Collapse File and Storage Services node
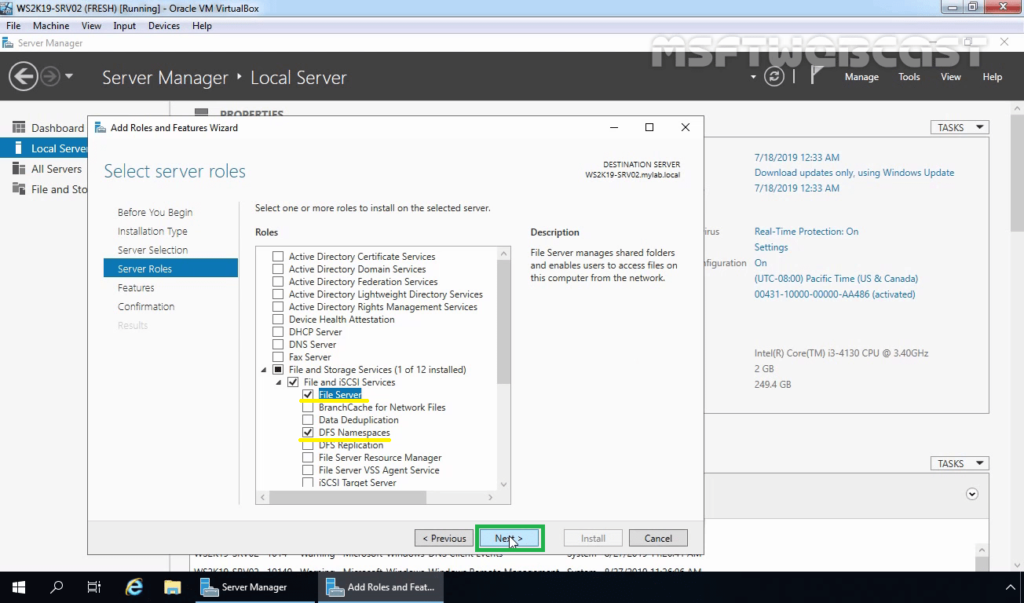This screenshot has width=1024, height=603. pyautogui.click(x=264, y=370)
